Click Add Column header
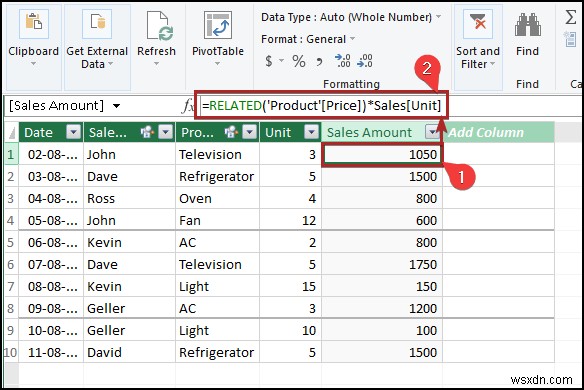Viewport: 584px width, 390px height. tap(498, 132)
